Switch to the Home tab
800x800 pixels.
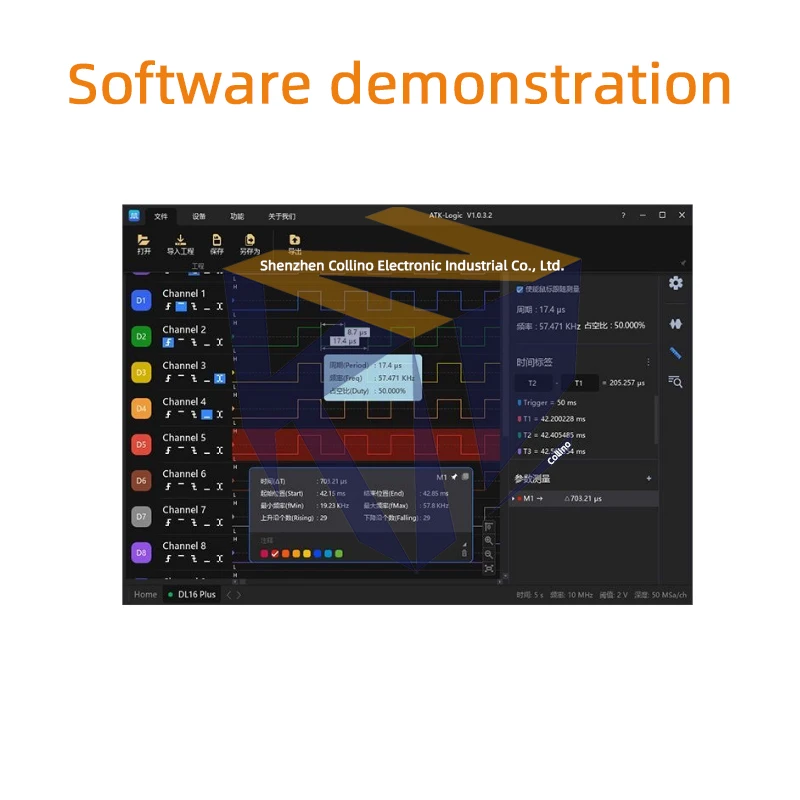click(x=145, y=594)
